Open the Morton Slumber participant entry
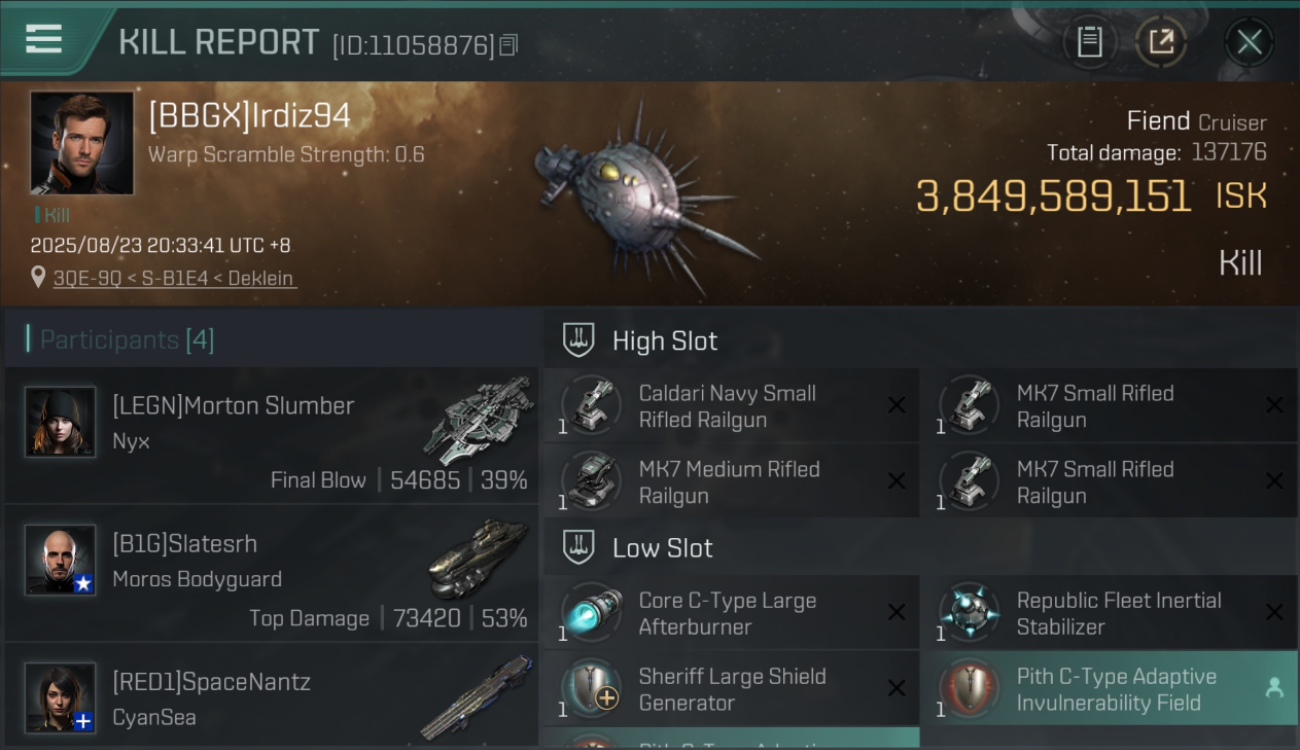 271,435
